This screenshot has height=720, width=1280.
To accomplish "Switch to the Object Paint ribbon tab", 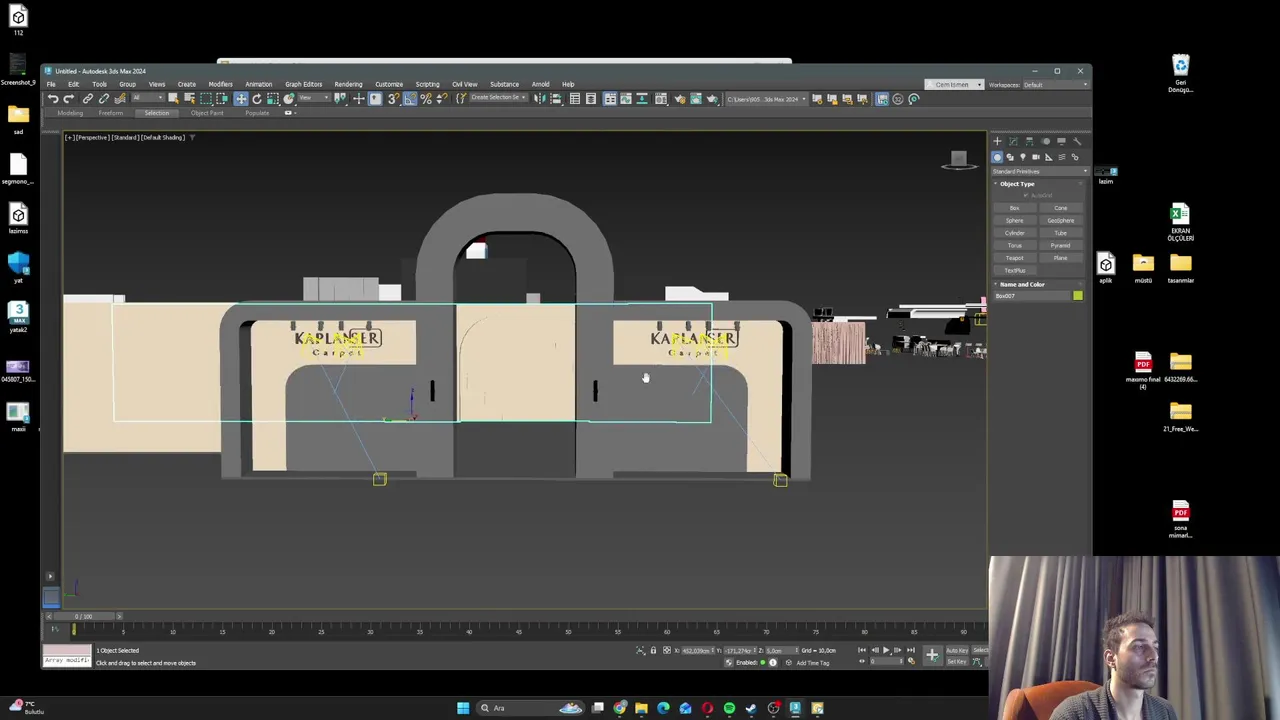I will 207,113.
